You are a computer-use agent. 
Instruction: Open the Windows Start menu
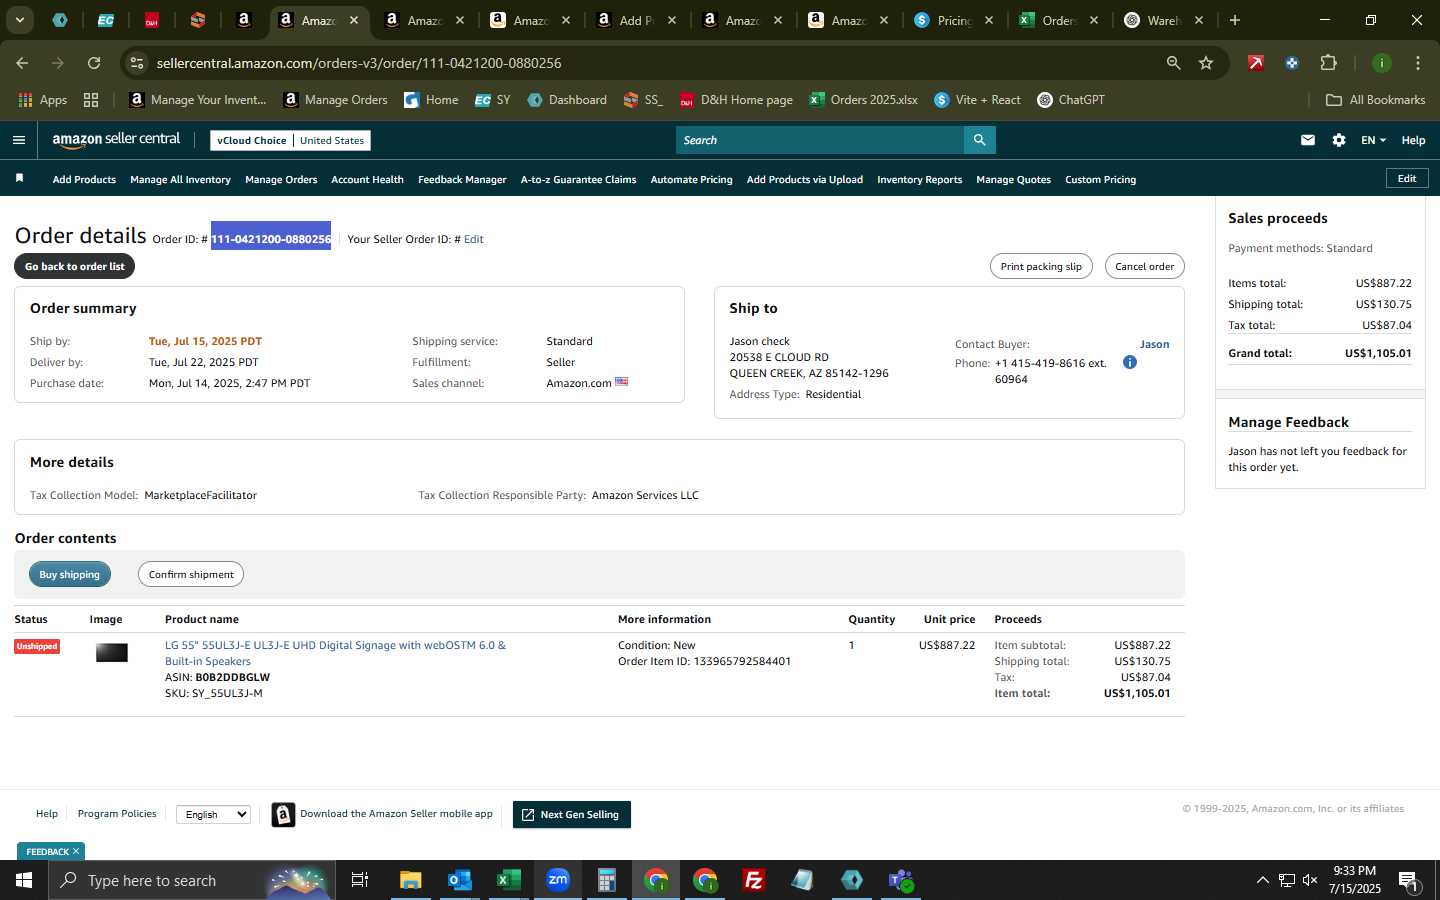point(24,880)
